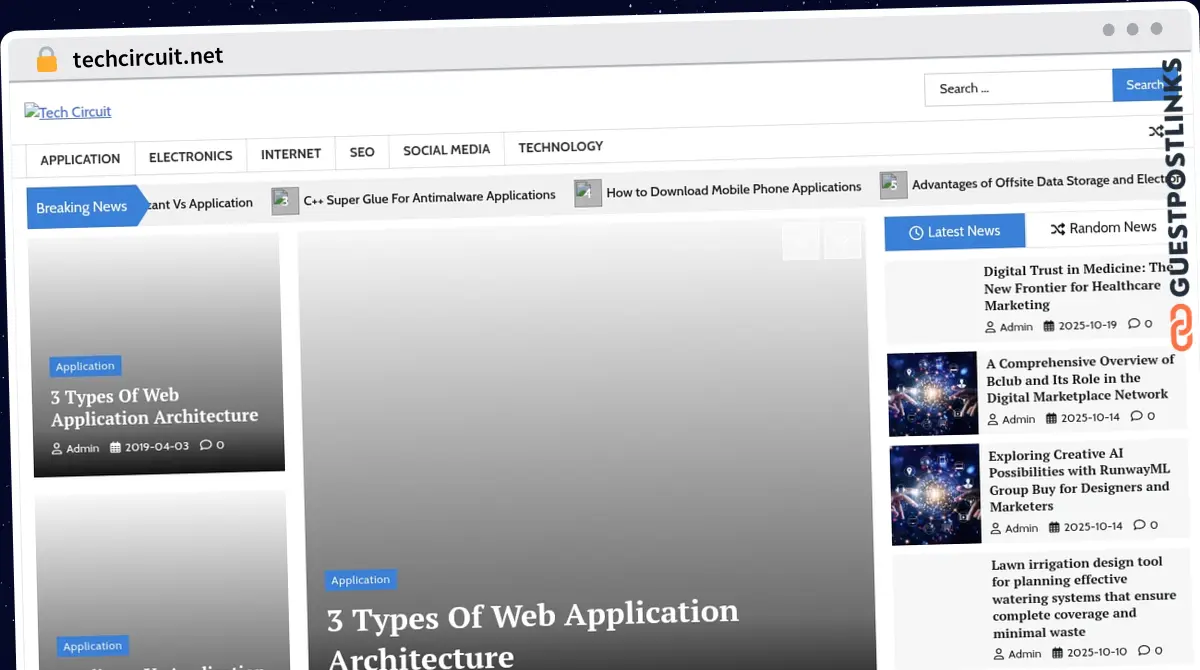Click the Admin user icon under Web Architecture post
1200x670 pixels.
point(57,448)
